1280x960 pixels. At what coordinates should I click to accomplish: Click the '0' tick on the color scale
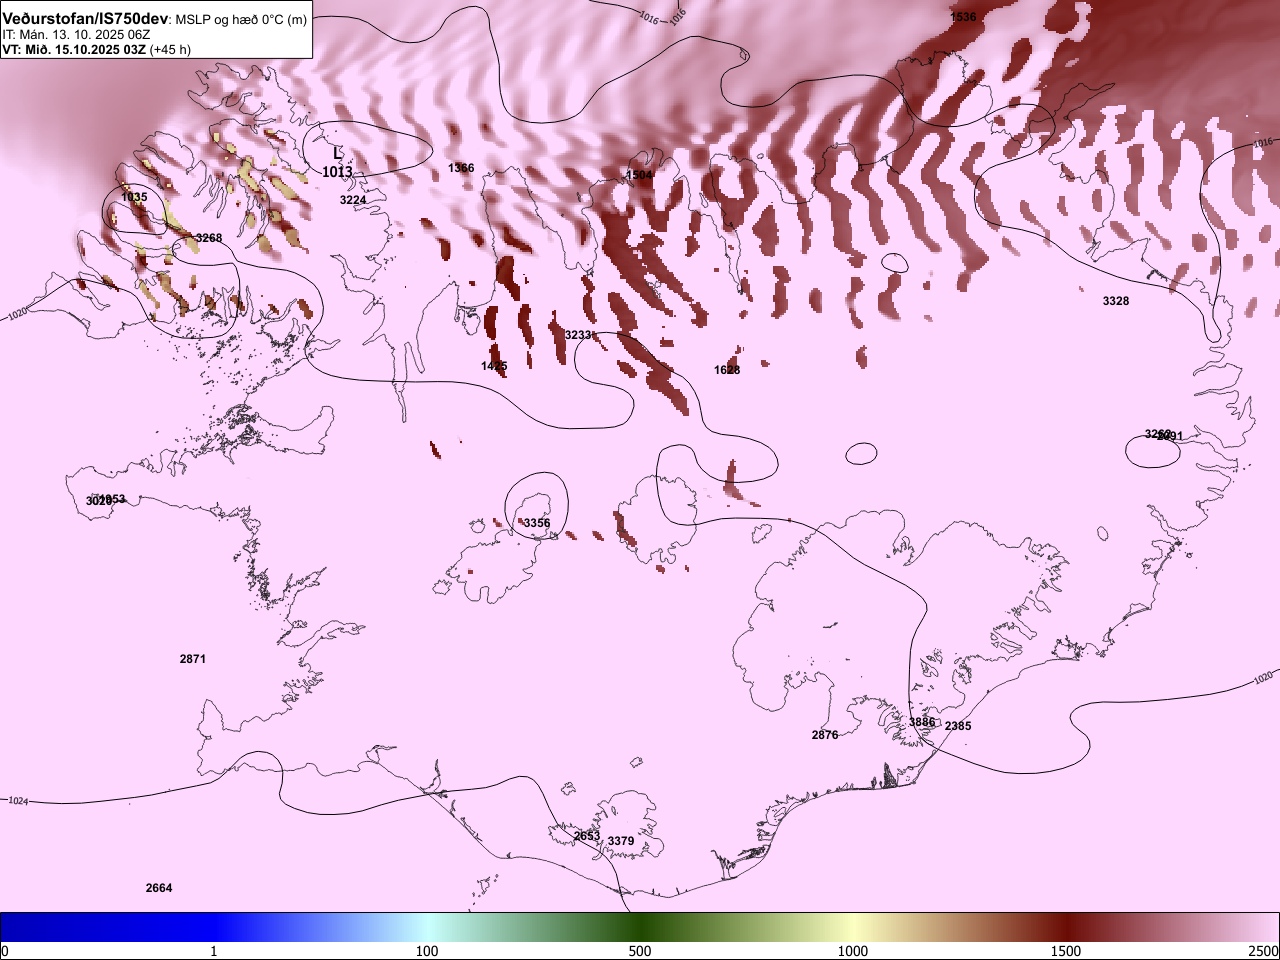coord(4,950)
